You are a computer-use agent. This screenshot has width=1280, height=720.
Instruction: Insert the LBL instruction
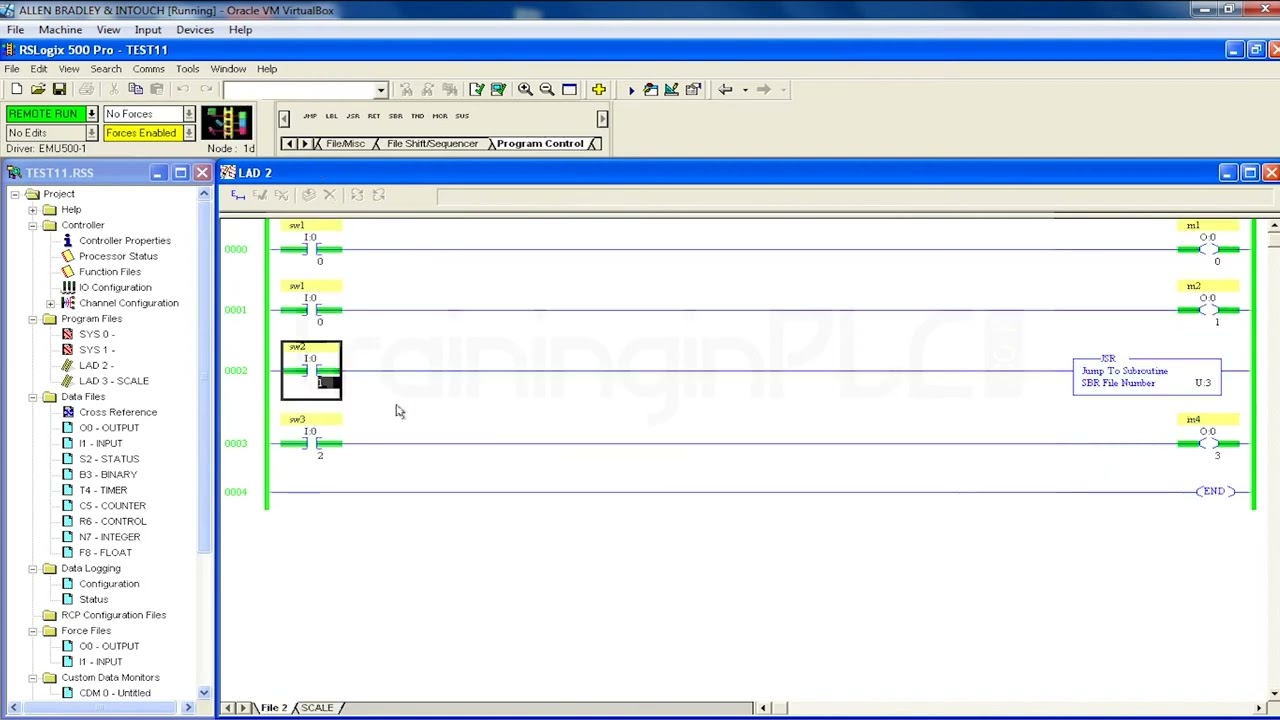tap(331, 116)
